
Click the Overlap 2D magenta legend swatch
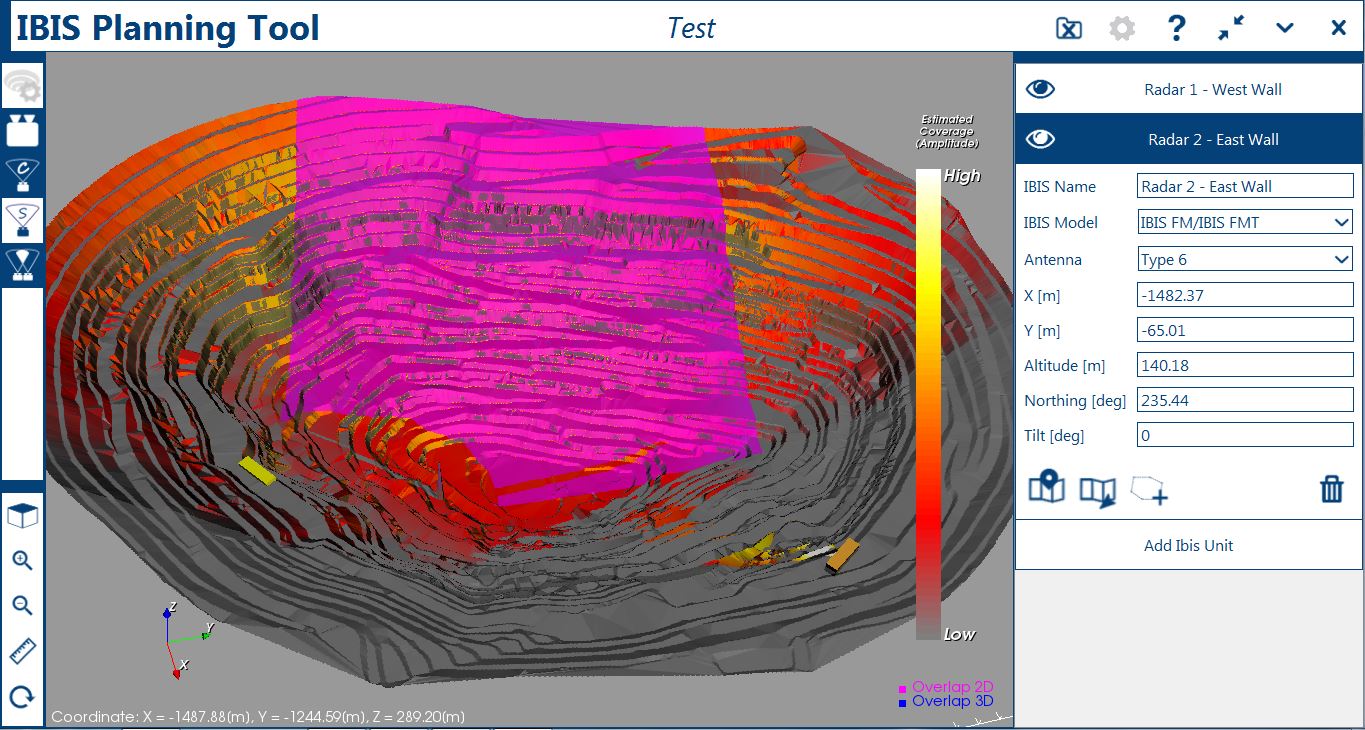pos(903,689)
